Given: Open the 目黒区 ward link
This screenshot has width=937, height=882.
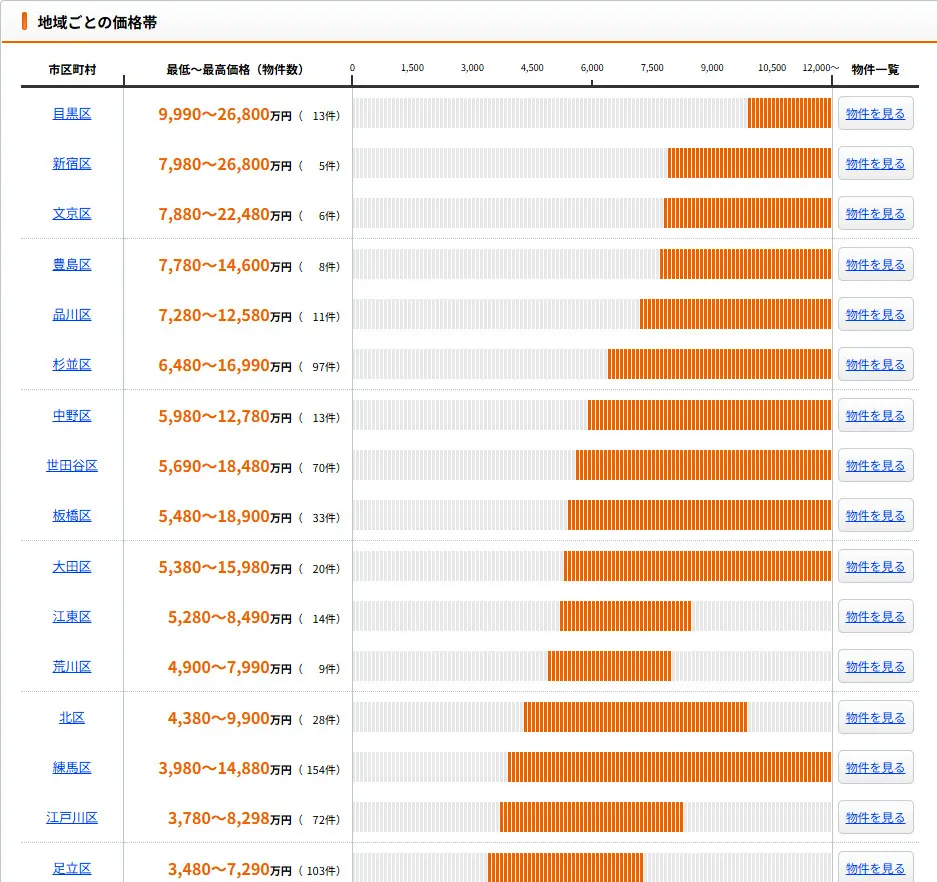Looking at the screenshot, I should [x=71, y=113].
